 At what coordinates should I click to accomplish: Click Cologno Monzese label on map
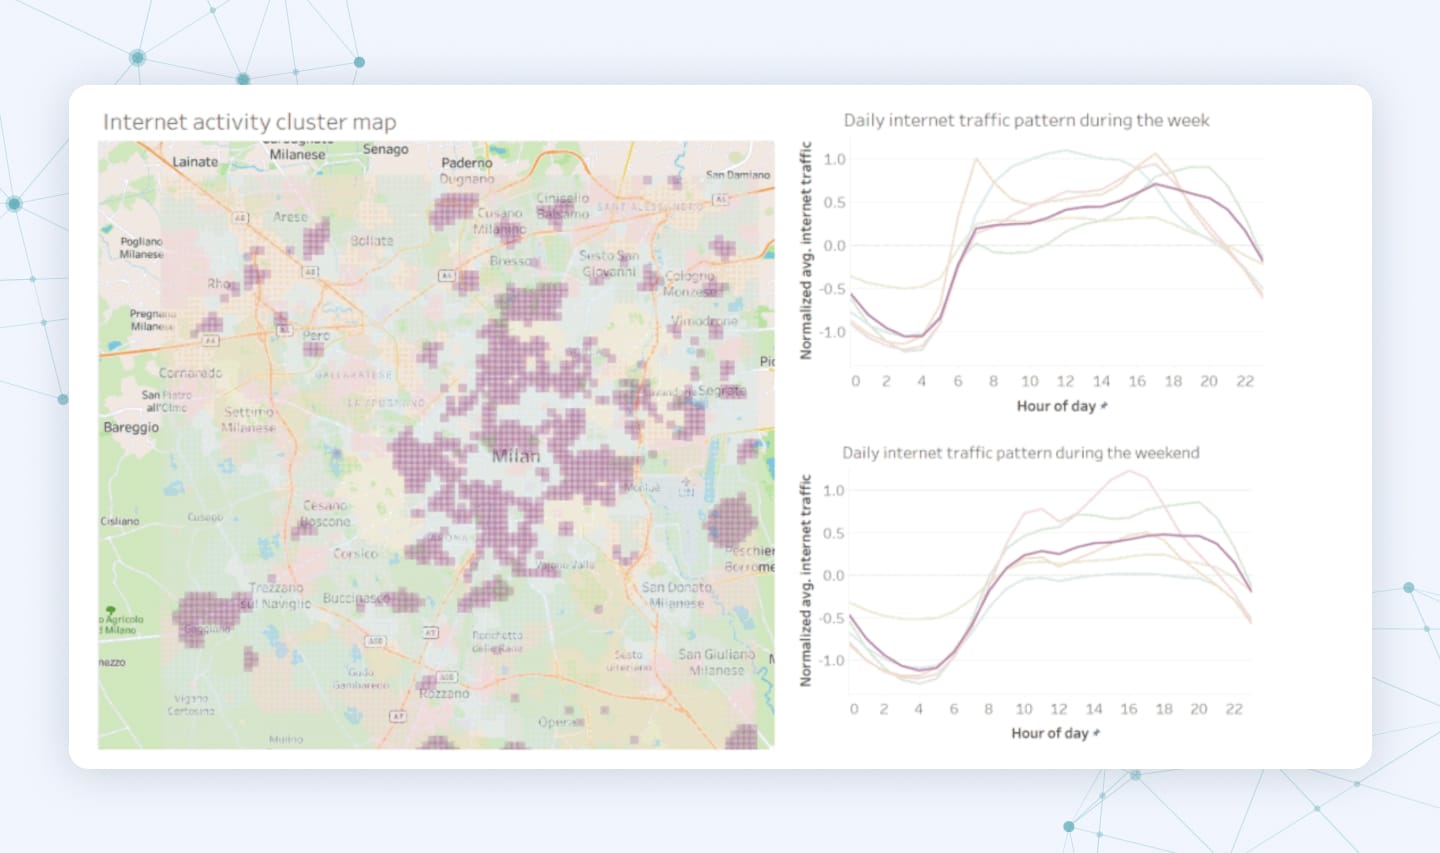(x=690, y=283)
